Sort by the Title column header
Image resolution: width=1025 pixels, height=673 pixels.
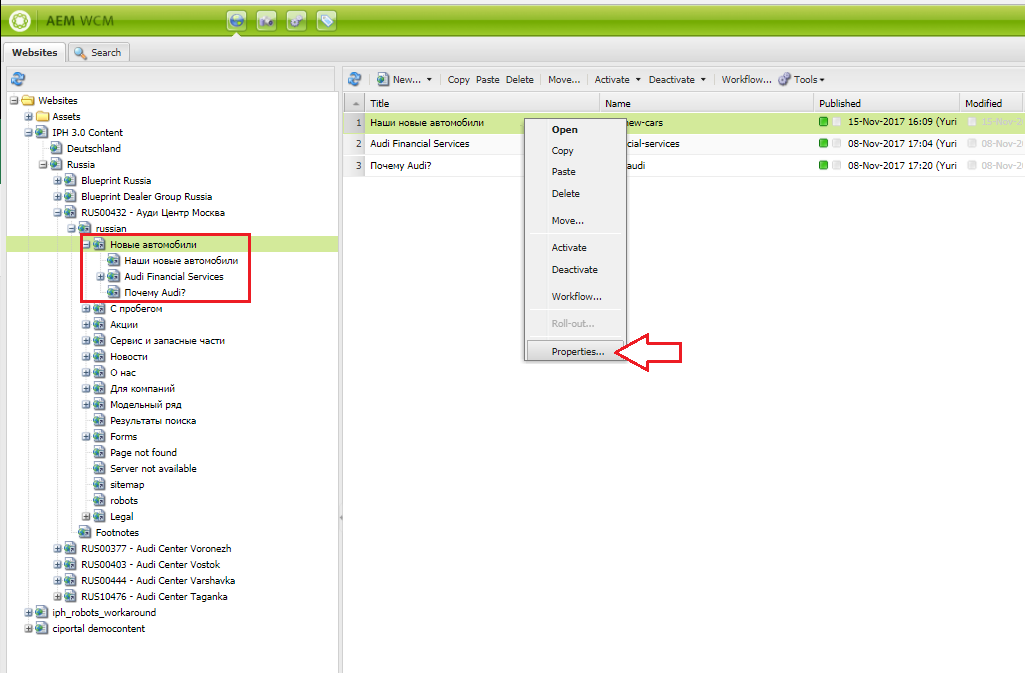click(x=482, y=103)
